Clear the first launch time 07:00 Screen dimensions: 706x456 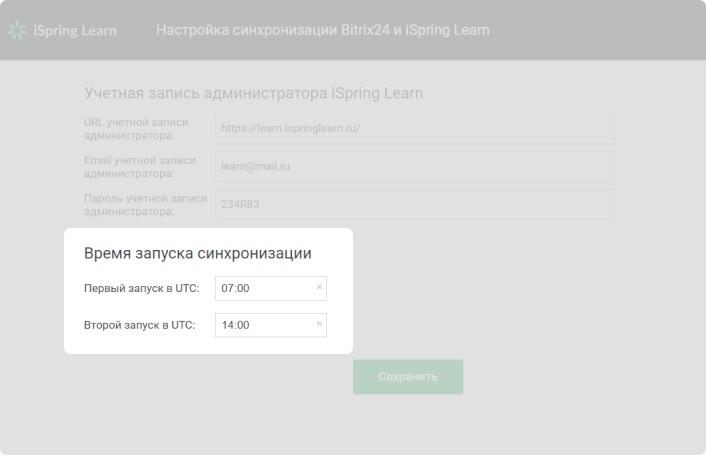pyautogui.click(x=319, y=287)
